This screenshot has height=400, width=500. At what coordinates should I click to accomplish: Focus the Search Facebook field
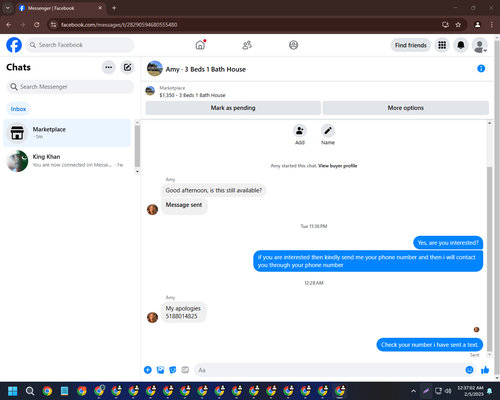[80, 45]
